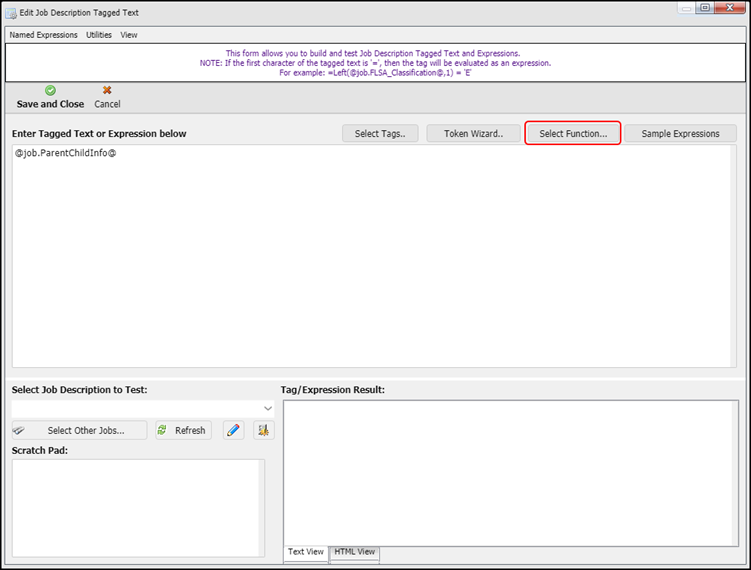Click inside the tagged text expression editor
751x570 pixels.
point(375,260)
